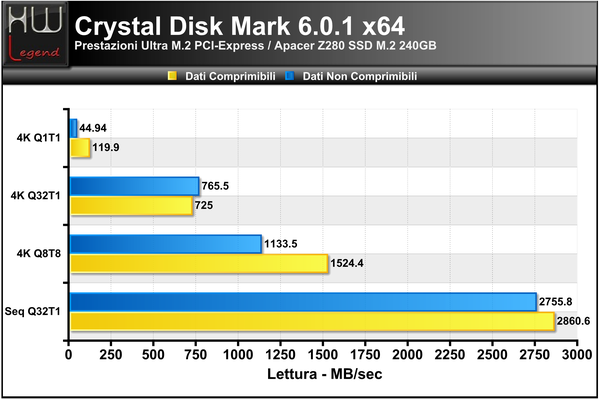This screenshot has height=399, width=600.
Task: Click the 2500 tick on the x-axis
Action: pos(492,355)
